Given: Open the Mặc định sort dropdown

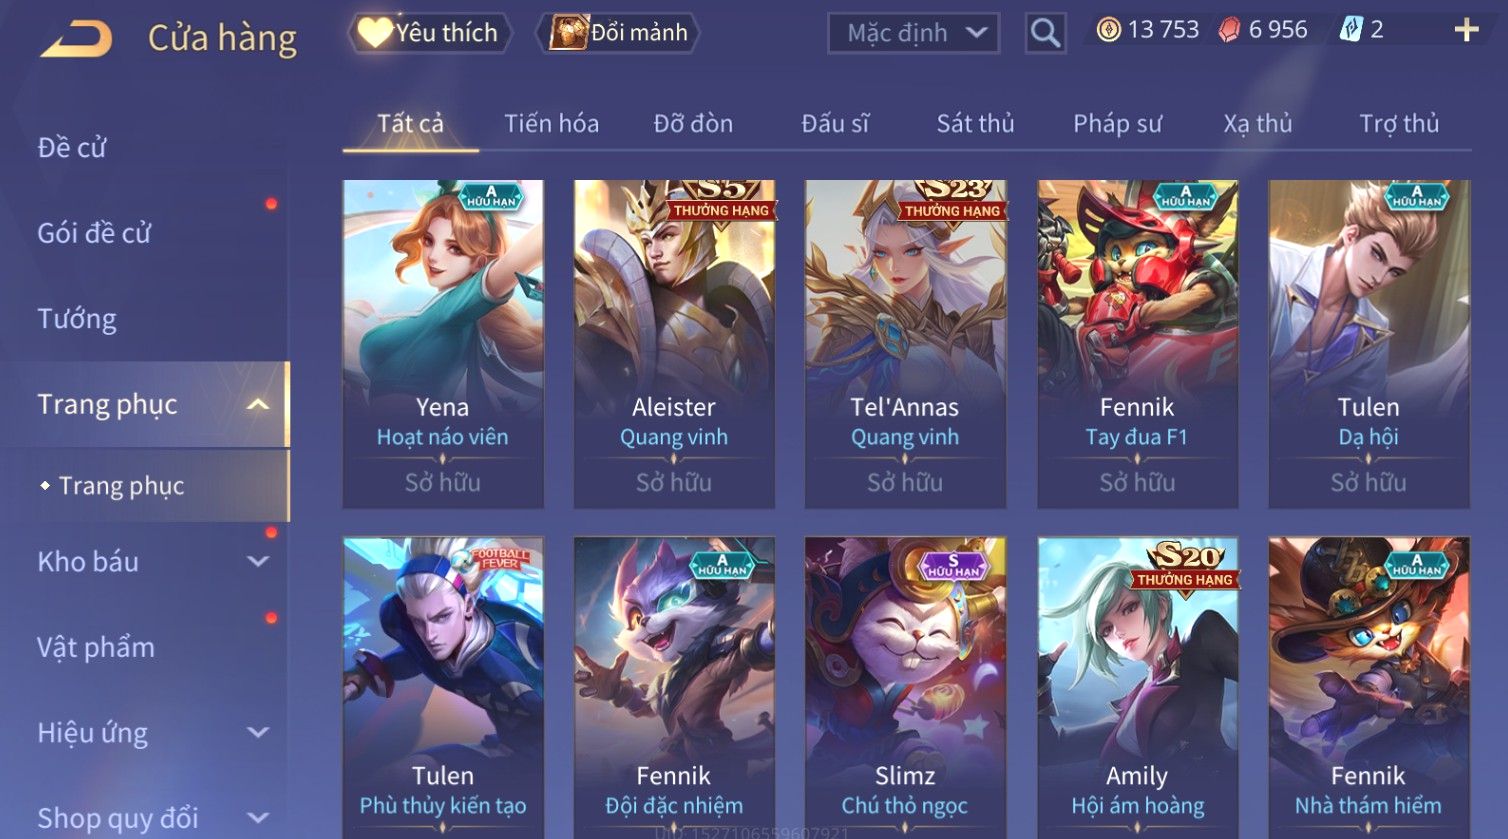Looking at the screenshot, I should pyautogui.click(x=913, y=33).
